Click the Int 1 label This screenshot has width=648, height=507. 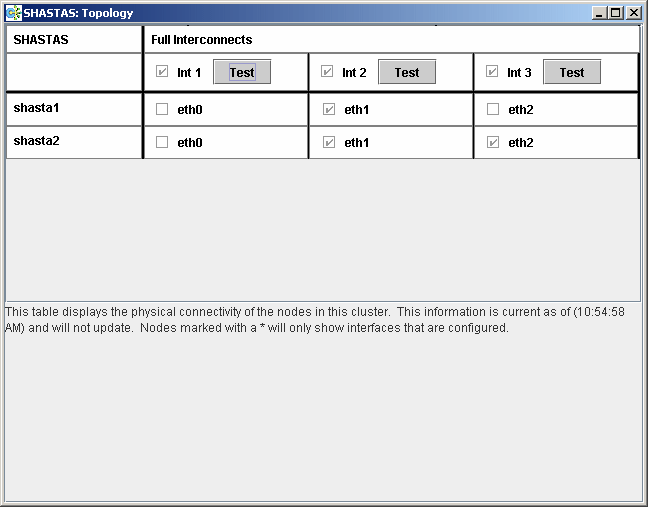(x=189, y=73)
